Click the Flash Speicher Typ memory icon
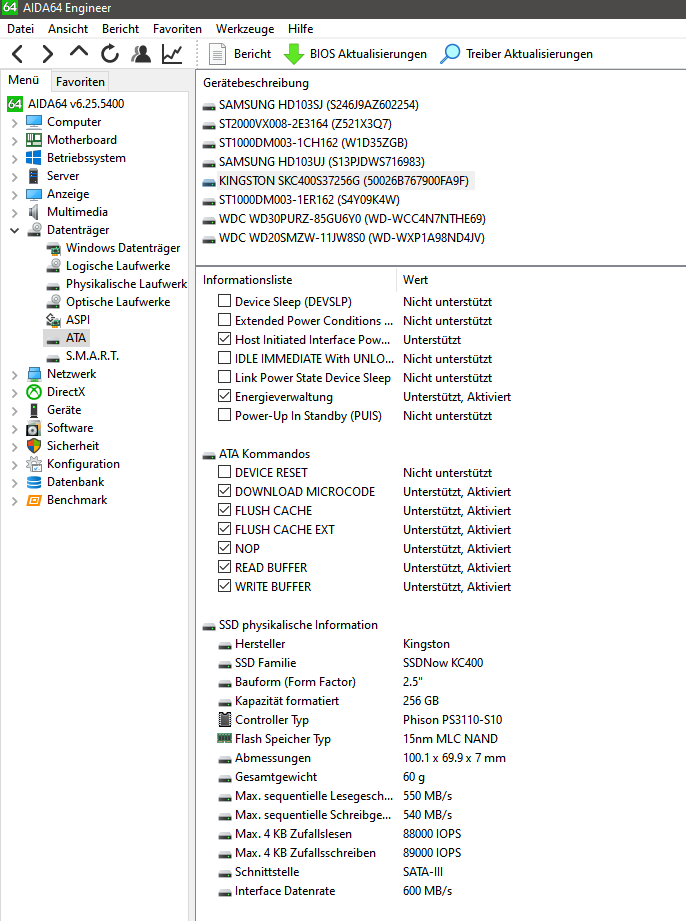Image resolution: width=686 pixels, height=921 pixels. point(224,738)
